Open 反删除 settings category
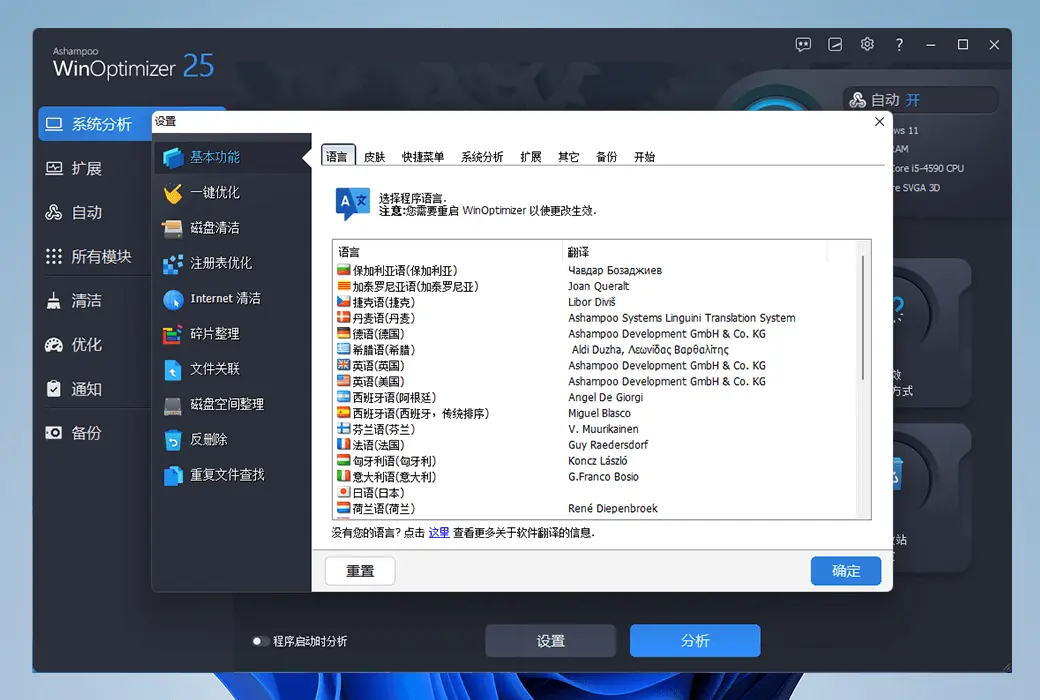Viewport: 1040px width, 700px height. coord(231,439)
